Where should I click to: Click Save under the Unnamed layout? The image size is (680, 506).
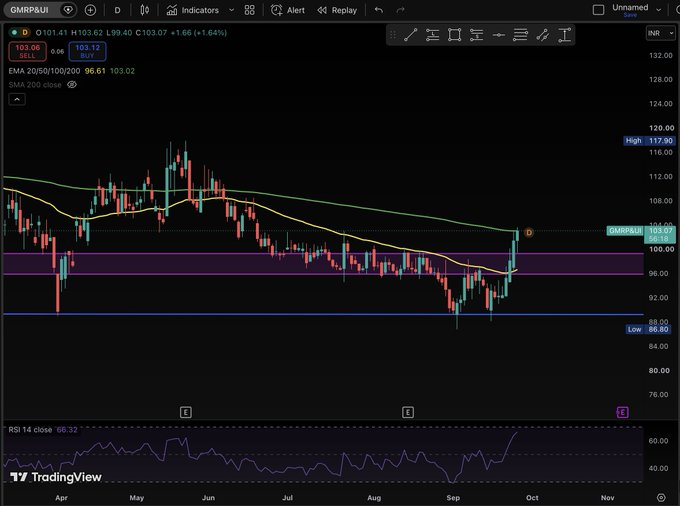coord(630,15)
